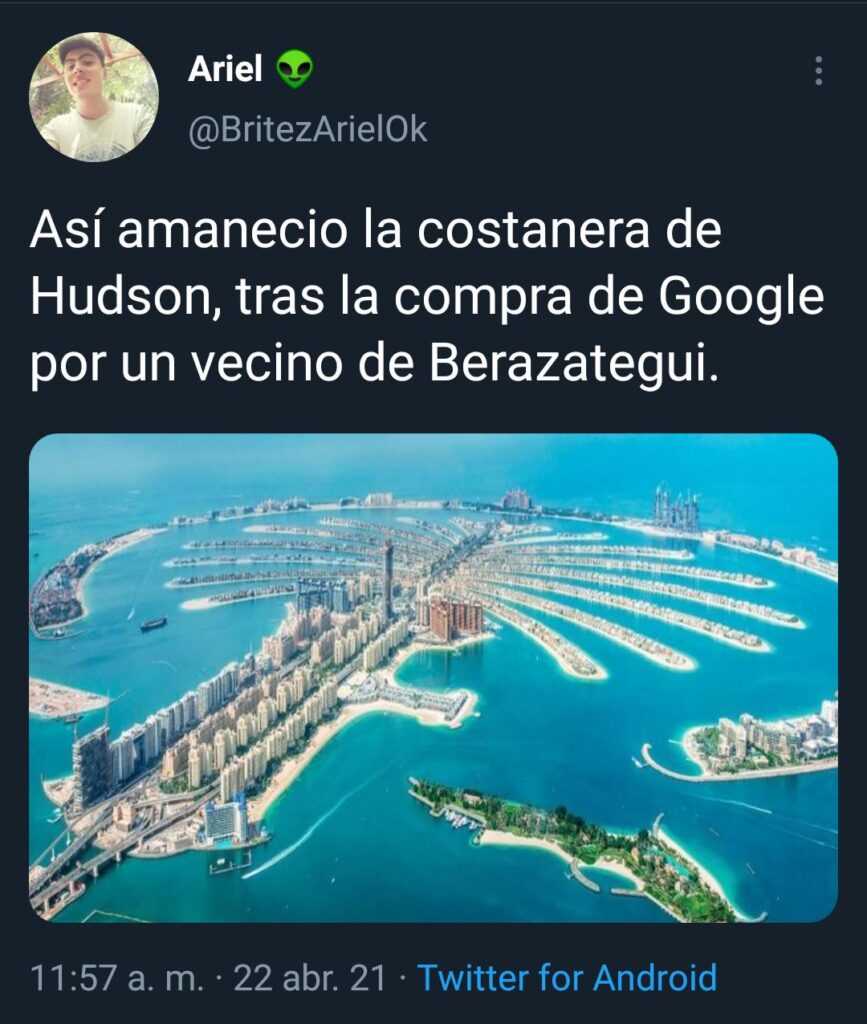Click the cluster of distant skyscrapers in photo

coord(676,506)
